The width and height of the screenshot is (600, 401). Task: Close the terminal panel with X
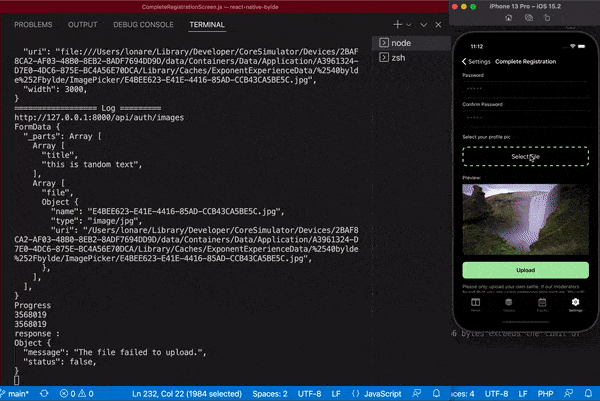click(x=439, y=24)
